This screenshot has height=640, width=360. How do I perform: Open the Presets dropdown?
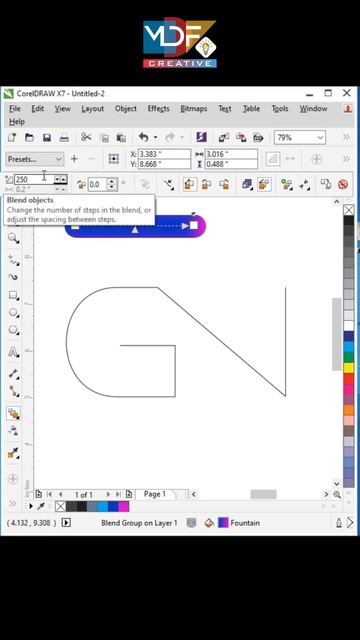35,159
